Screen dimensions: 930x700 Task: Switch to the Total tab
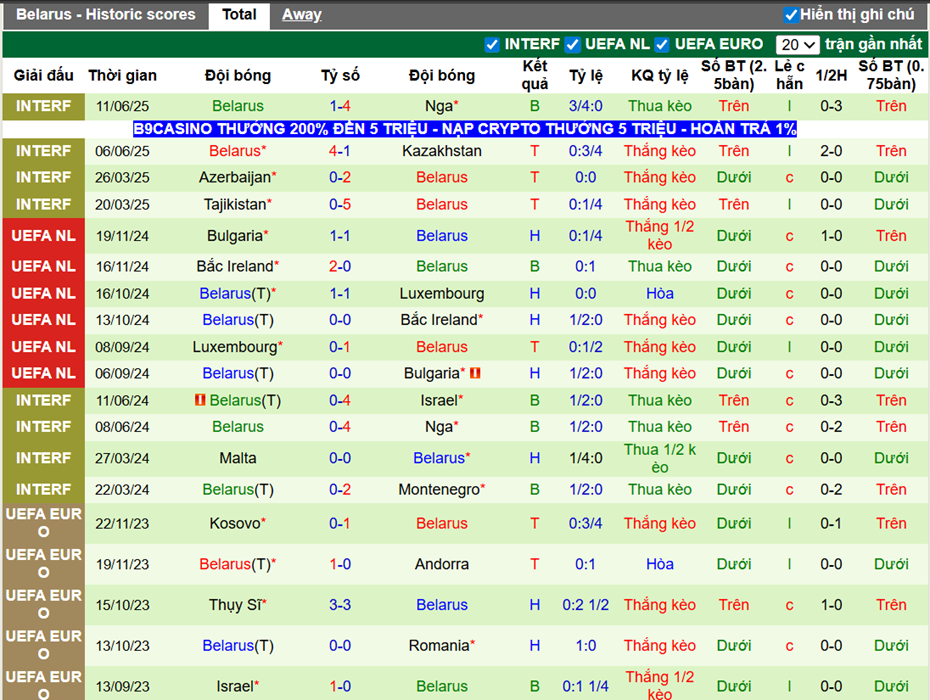[x=239, y=15]
